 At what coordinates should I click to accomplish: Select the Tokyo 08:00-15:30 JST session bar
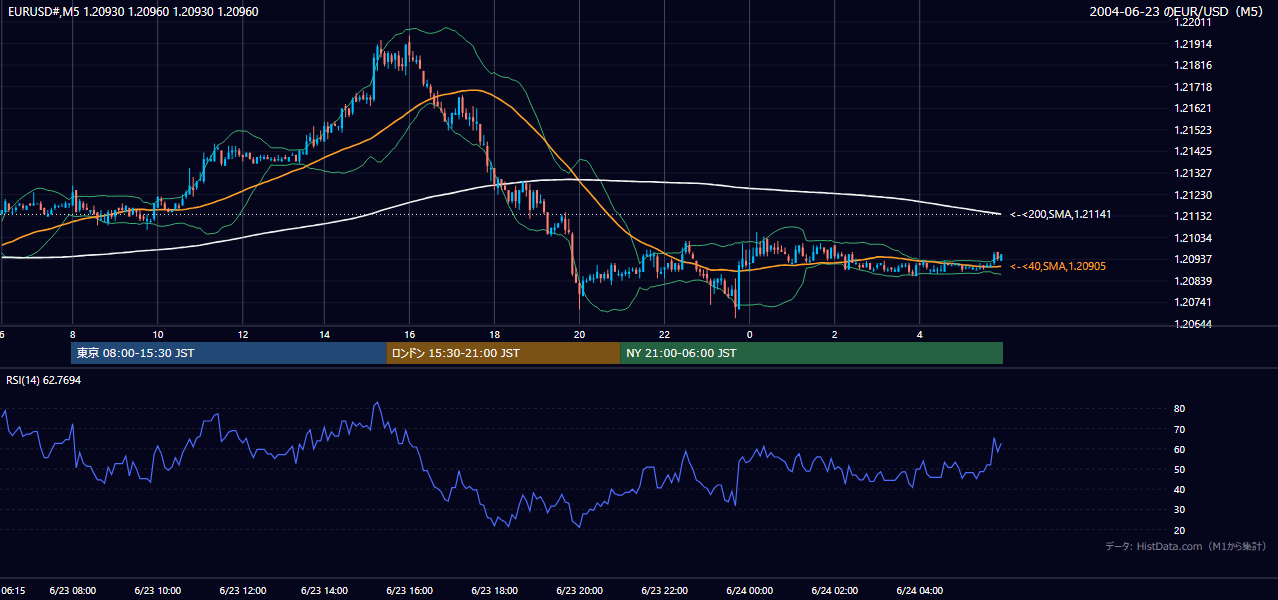point(229,353)
